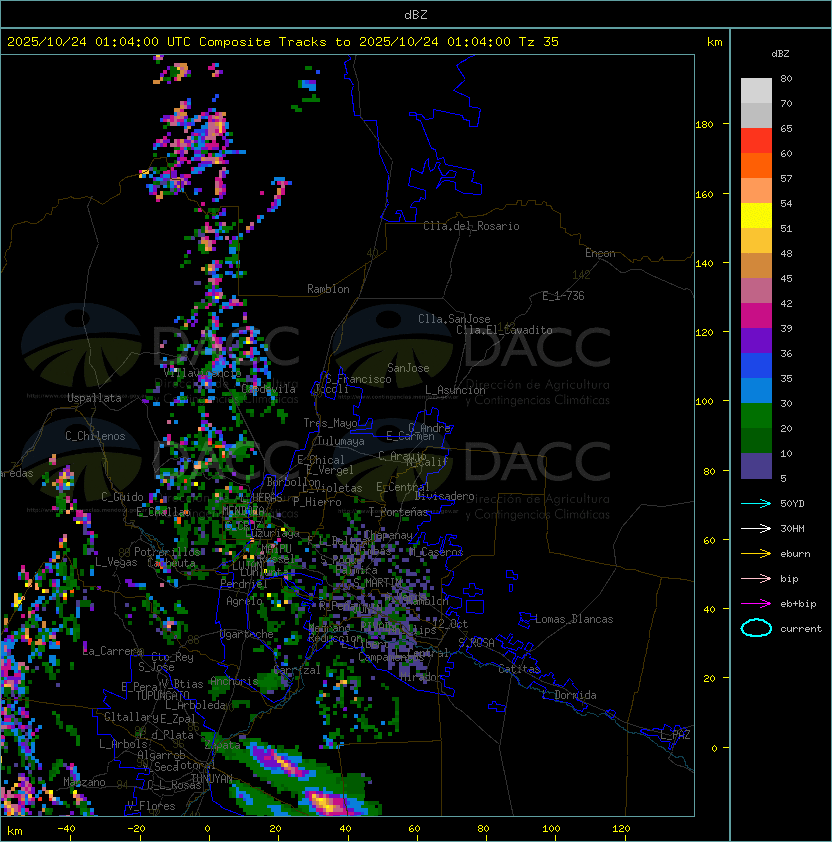832x842 pixels.
Task: Click the 'C_Guido' map label
Action: click(x=122, y=497)
